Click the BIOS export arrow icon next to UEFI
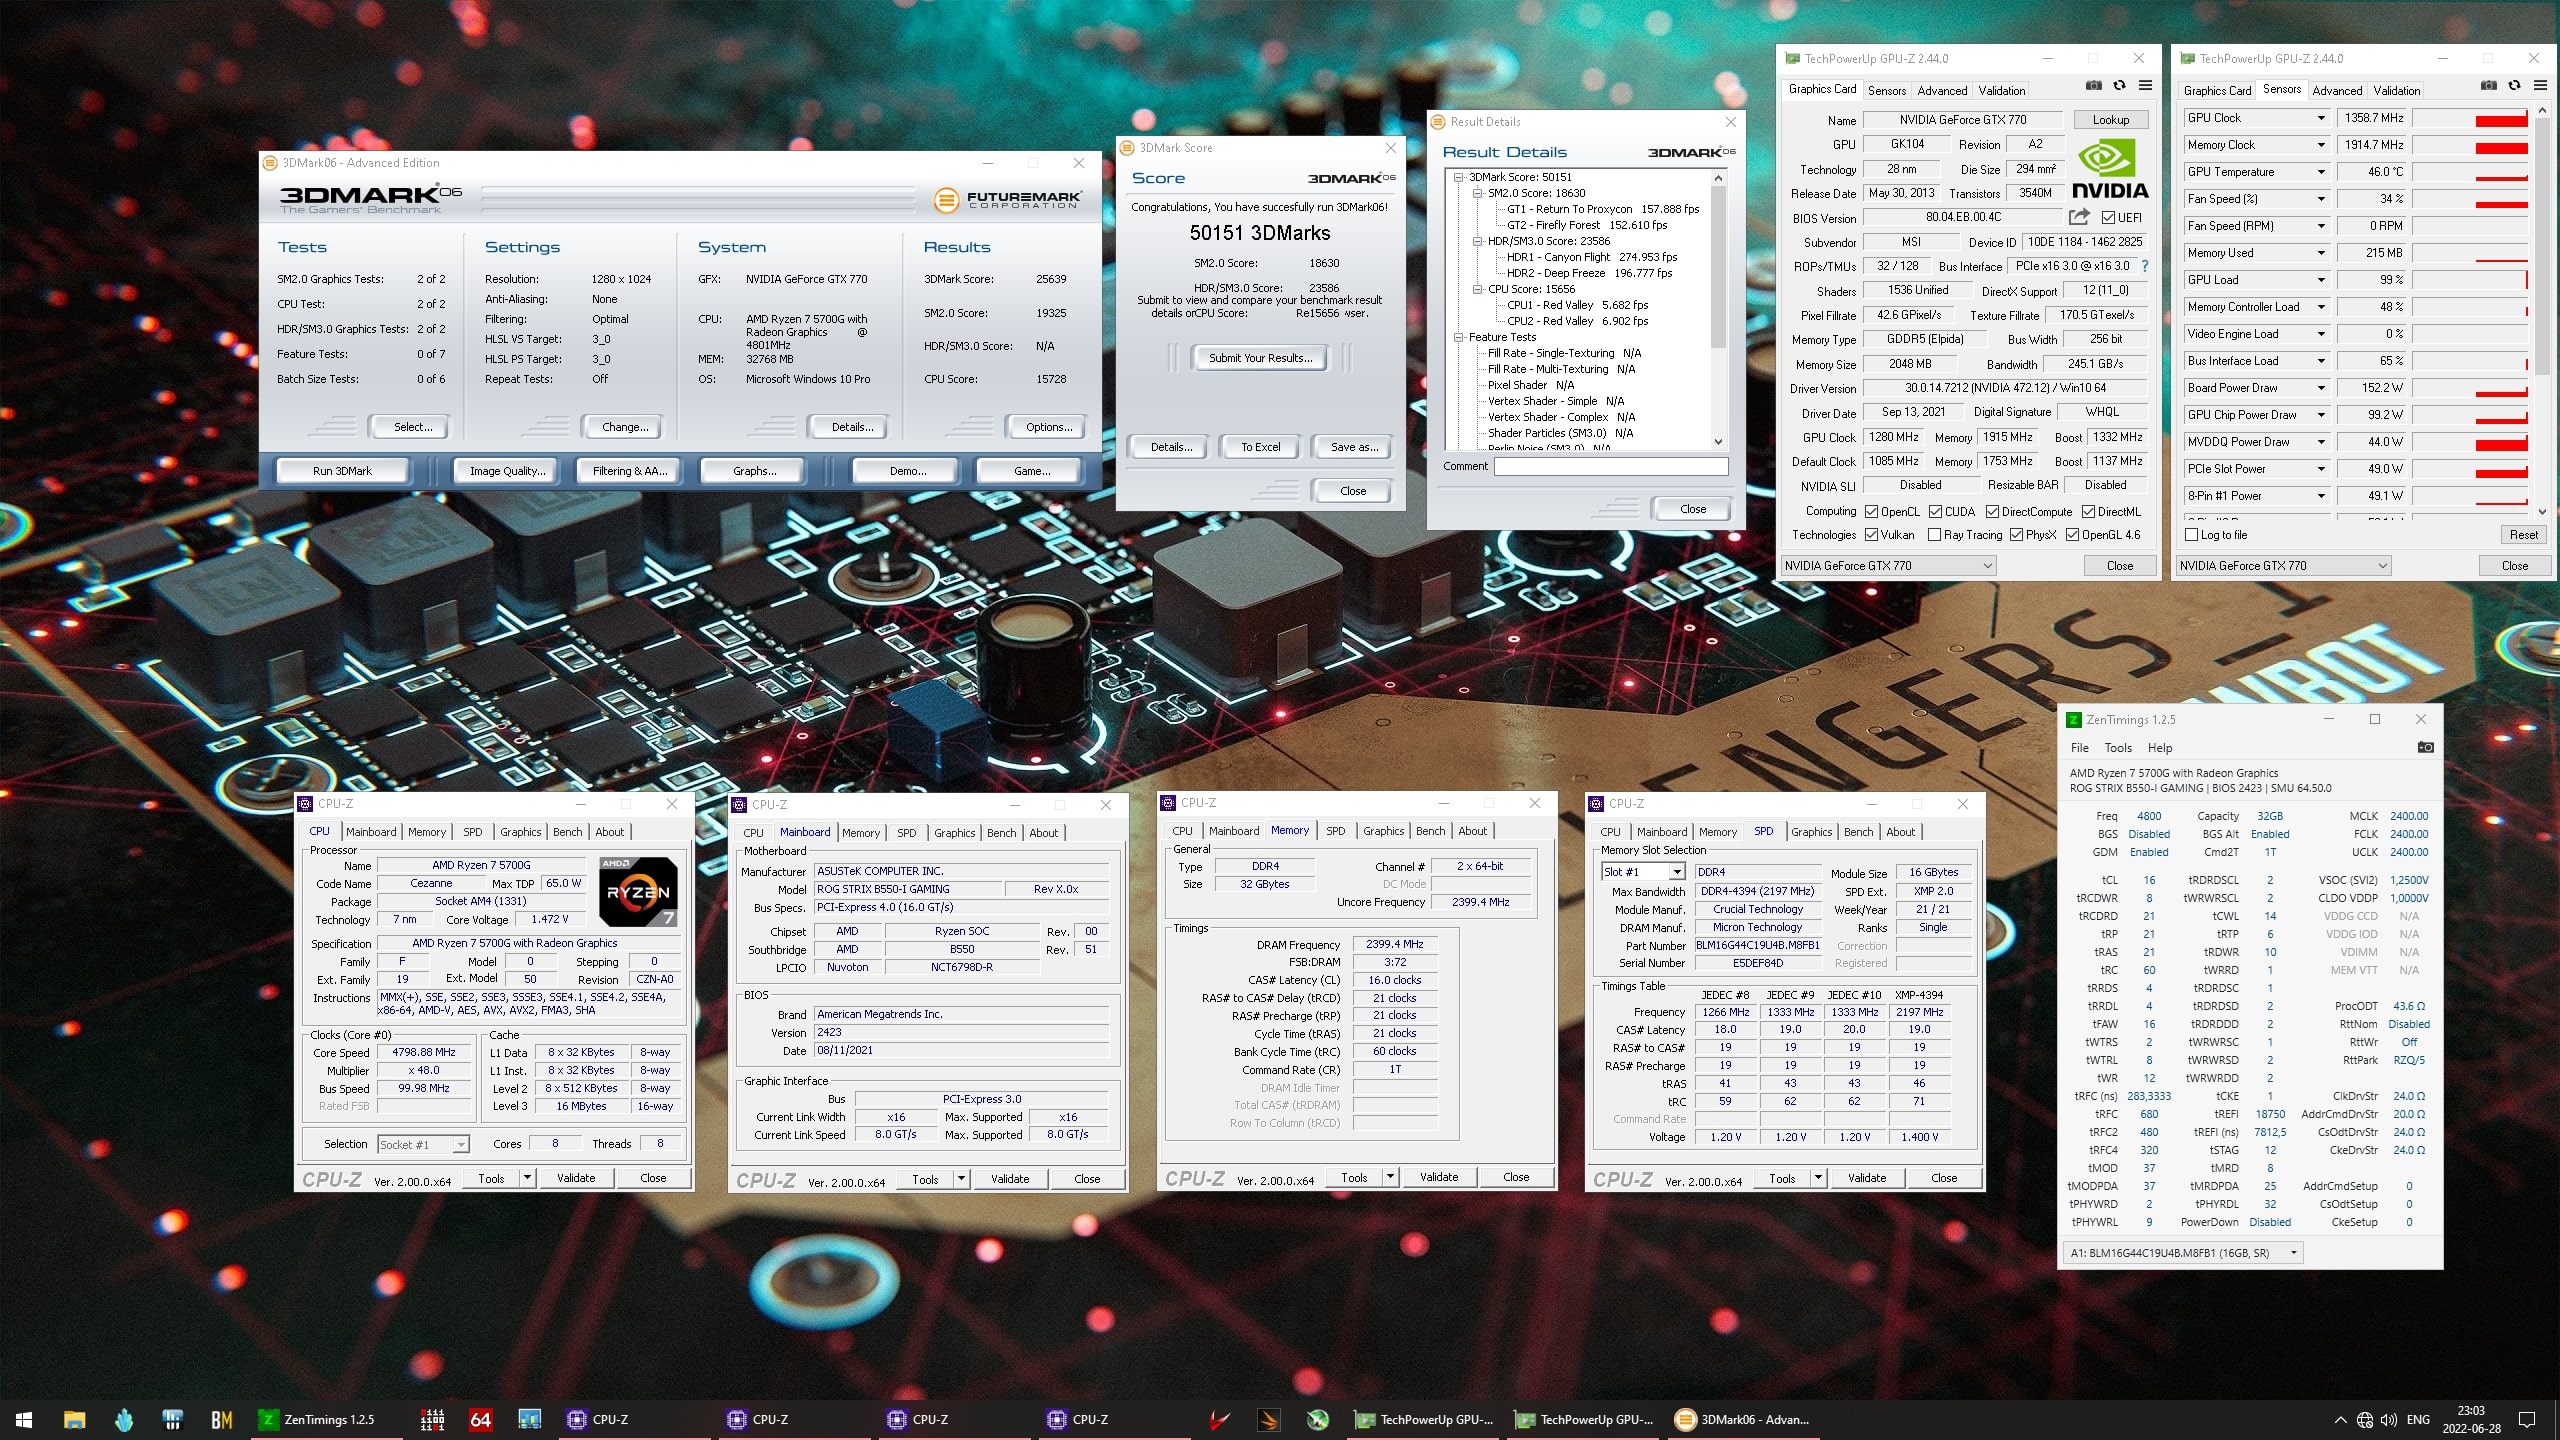 [2079, 217]
